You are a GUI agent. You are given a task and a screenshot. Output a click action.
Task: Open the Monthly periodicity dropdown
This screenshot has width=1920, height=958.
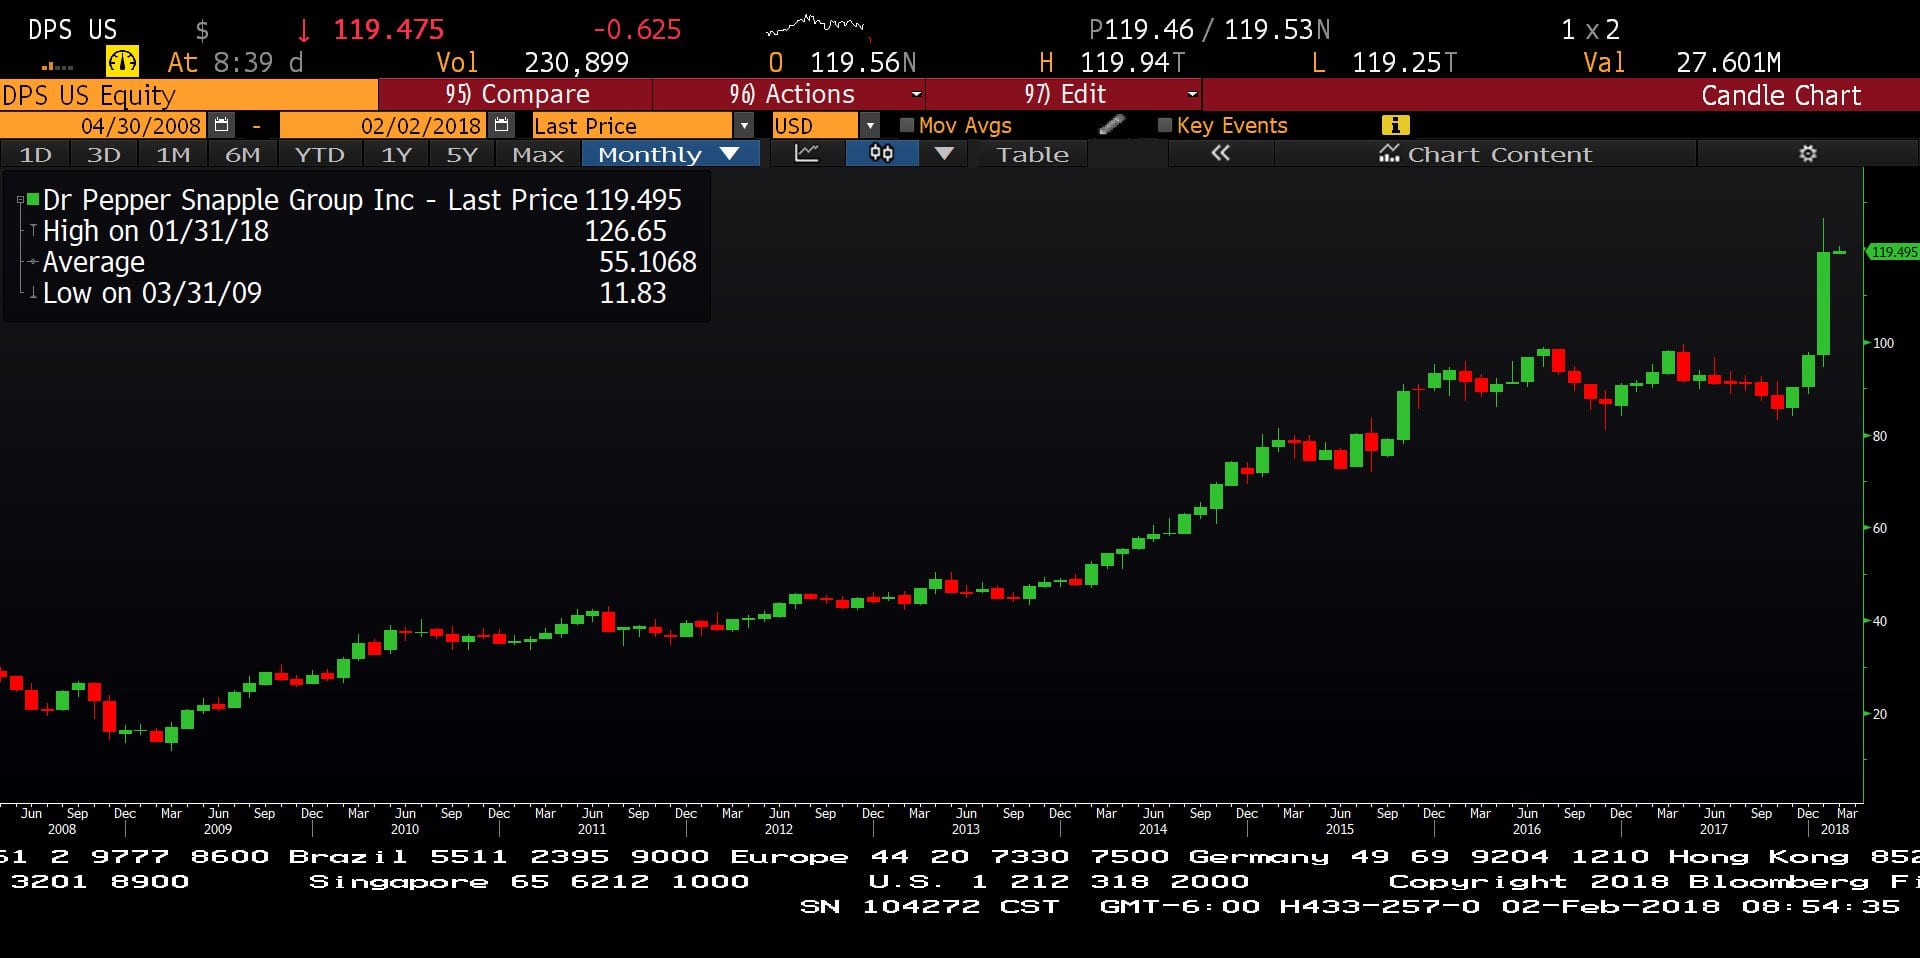pos(670,154)
